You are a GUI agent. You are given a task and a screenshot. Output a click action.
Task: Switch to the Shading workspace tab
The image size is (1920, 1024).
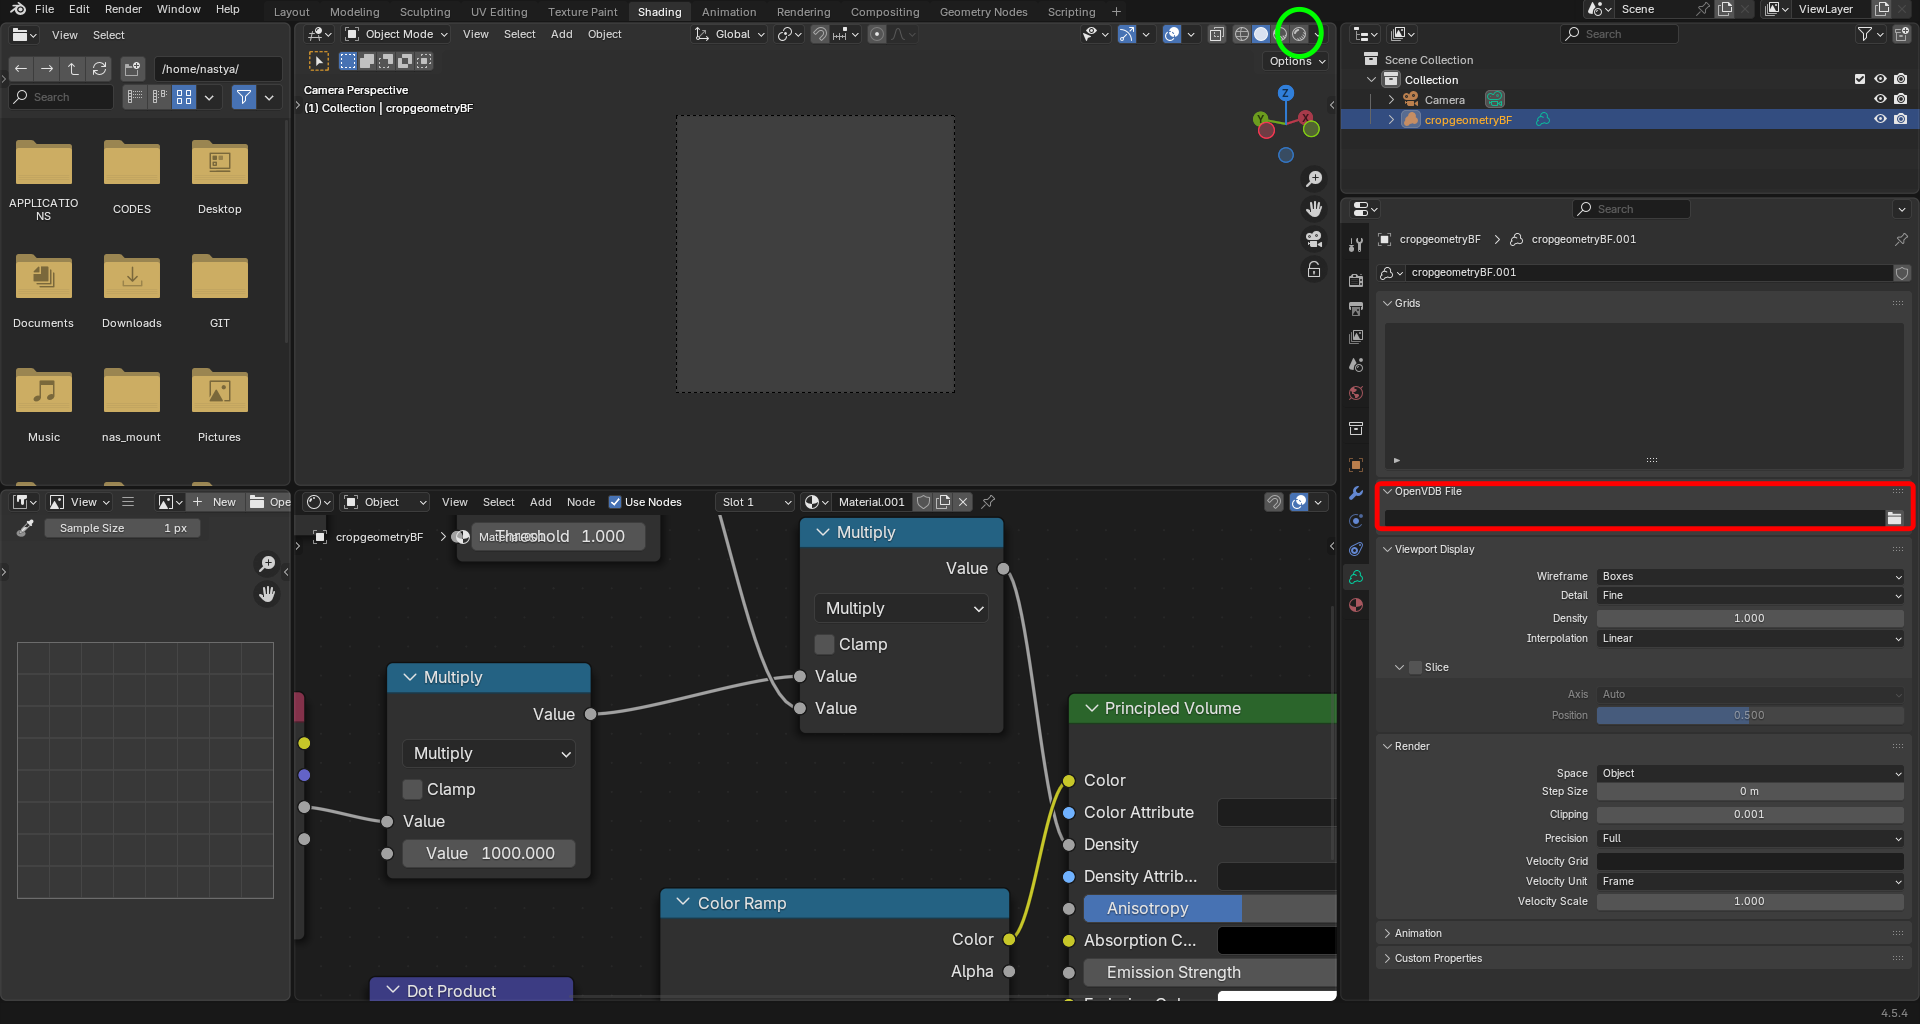click(x=659, y=11)
